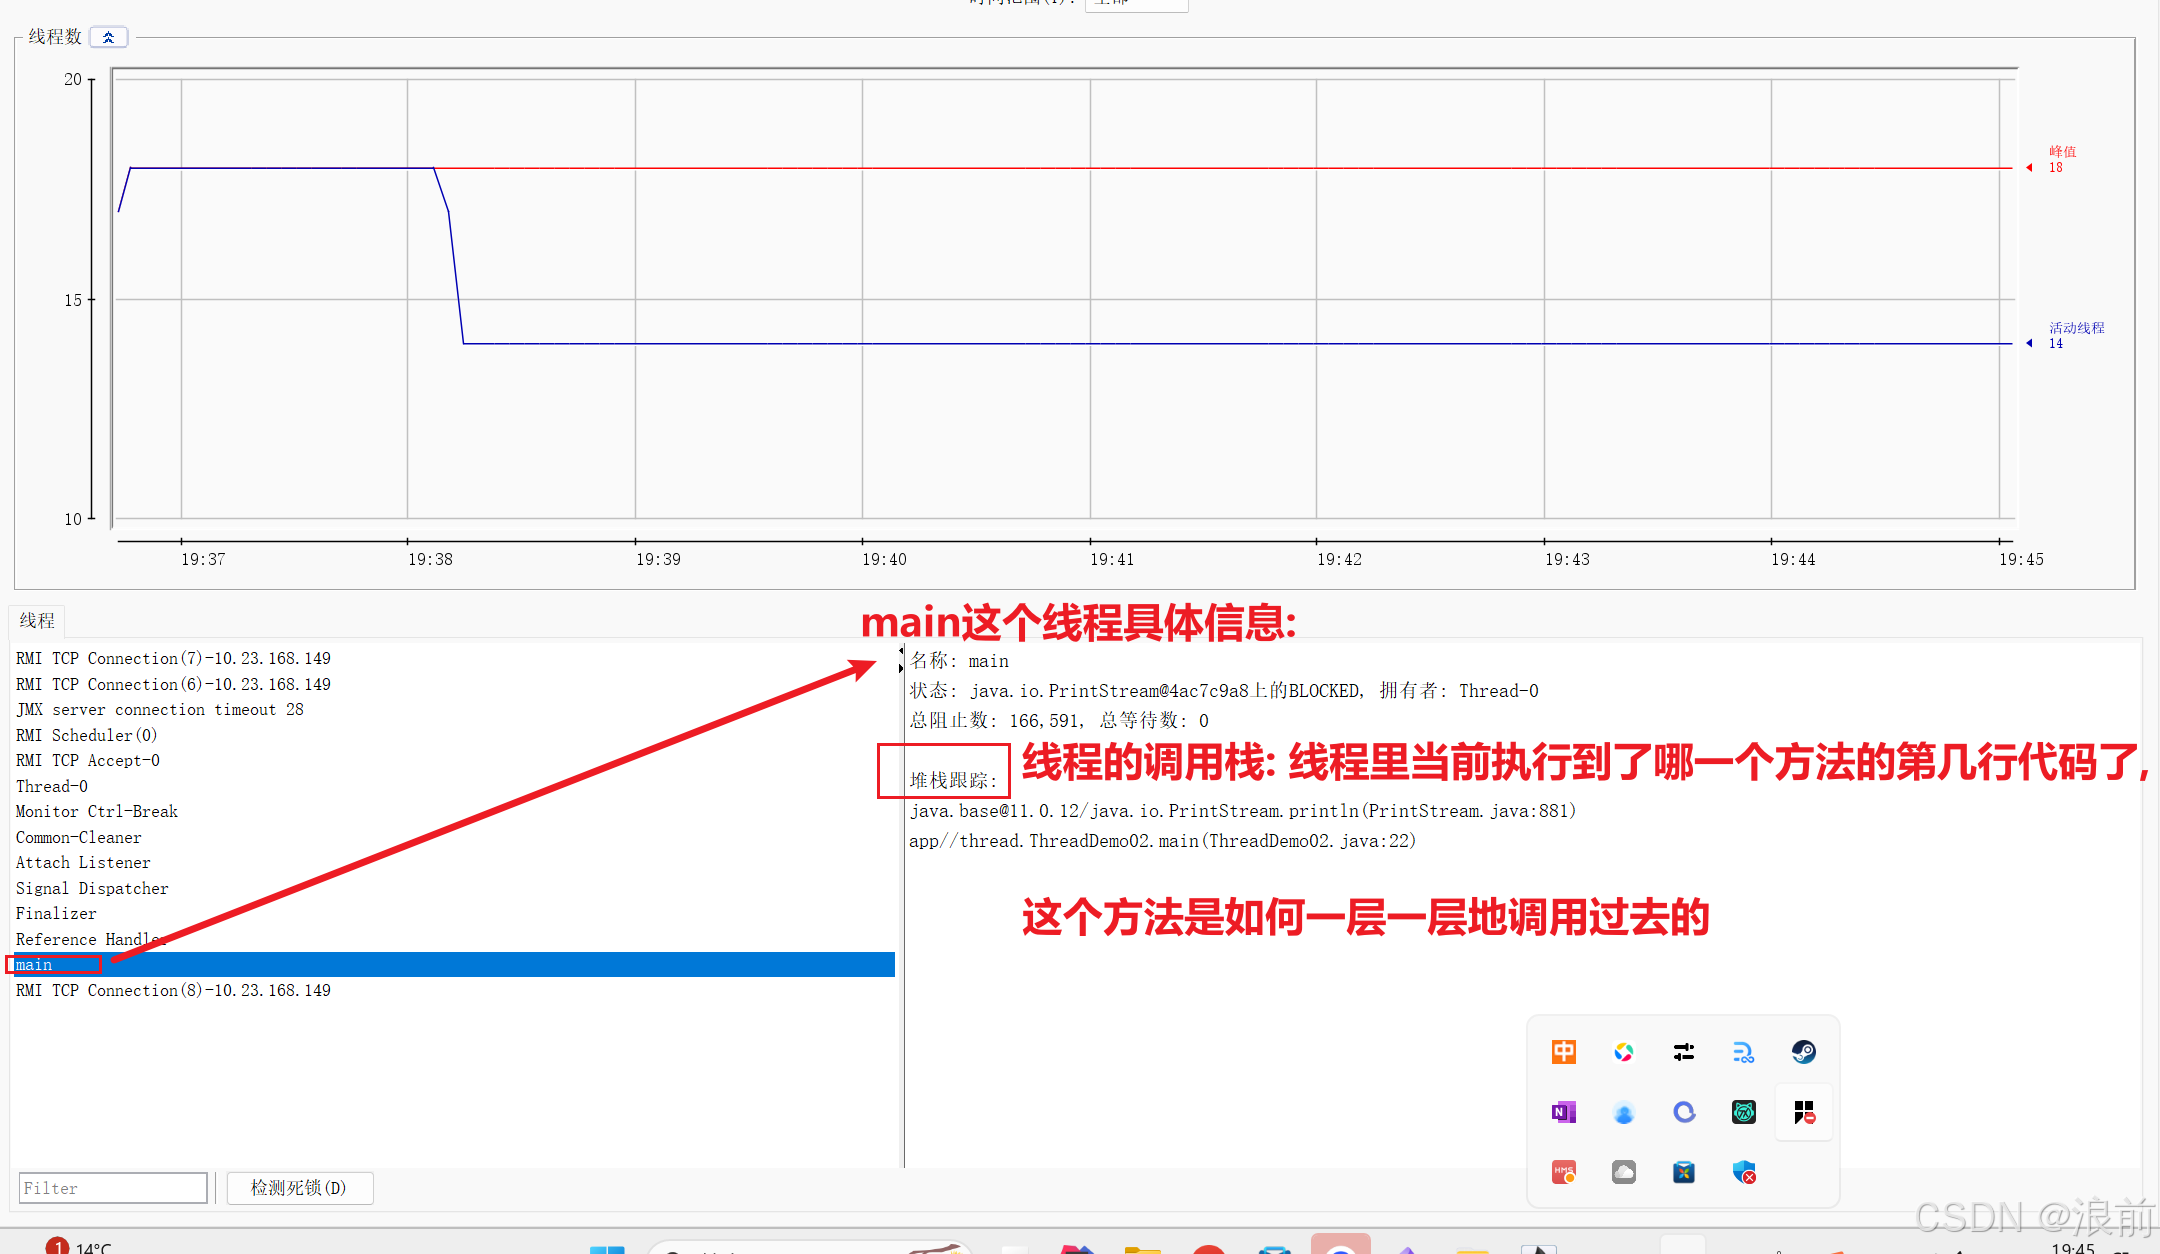This screenshot has width=2160, height=1254.
Task: Click the four-squares tray icon with red minus
Action: tap(1803, 1112)
